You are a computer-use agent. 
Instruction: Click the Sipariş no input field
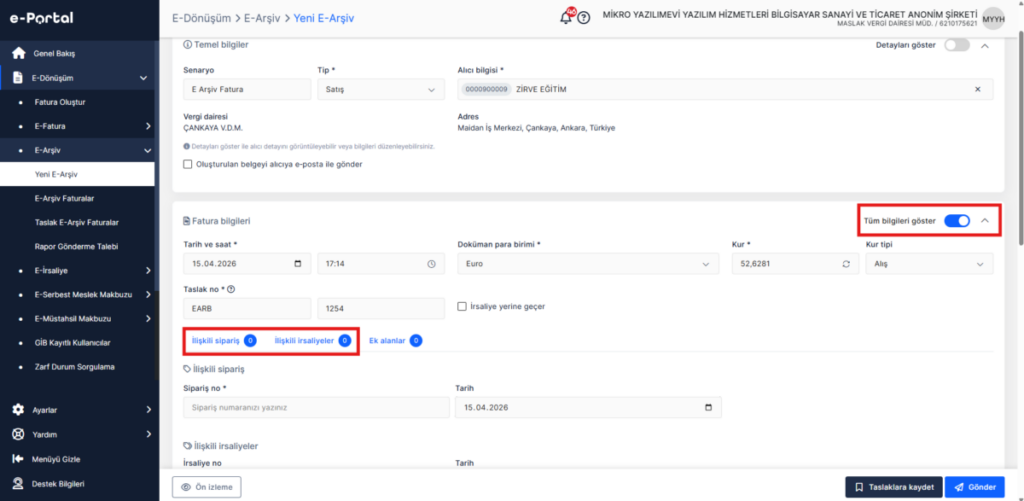317,408
